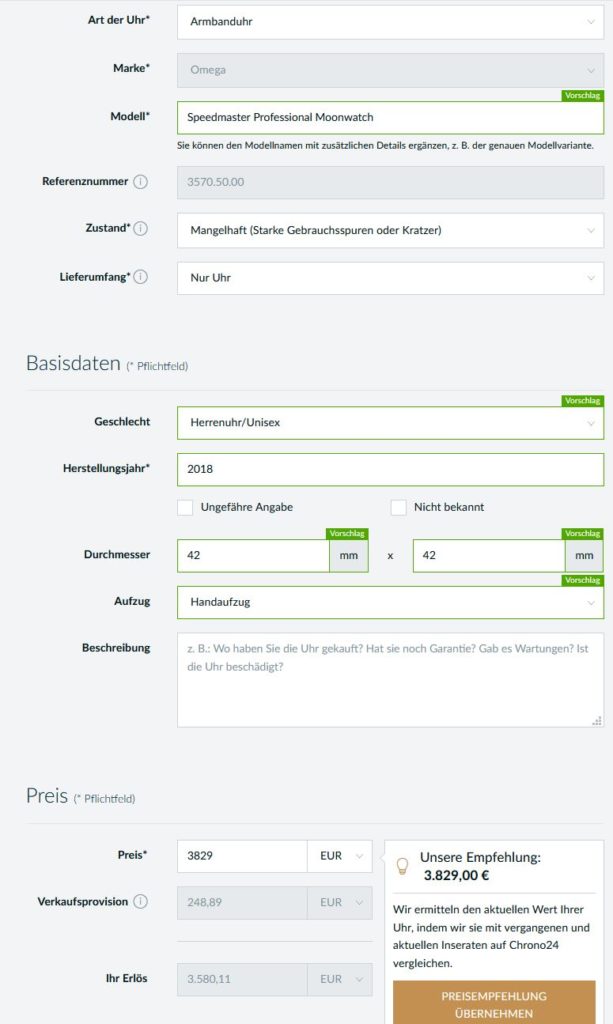Open the Lieferumfang dropdown showing Nur Uhr

pyautogui.click(x=390, y=278)
